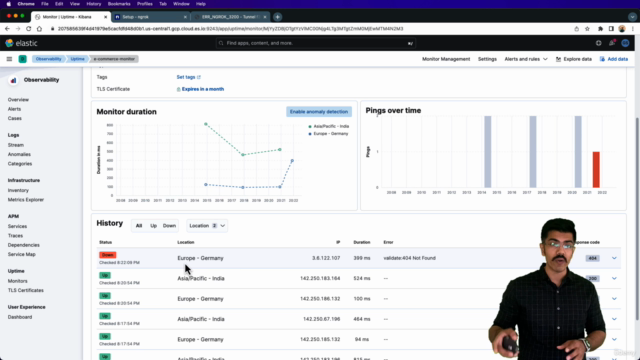
Task: Click the browser home icon
Action: [x=39, y=29]
